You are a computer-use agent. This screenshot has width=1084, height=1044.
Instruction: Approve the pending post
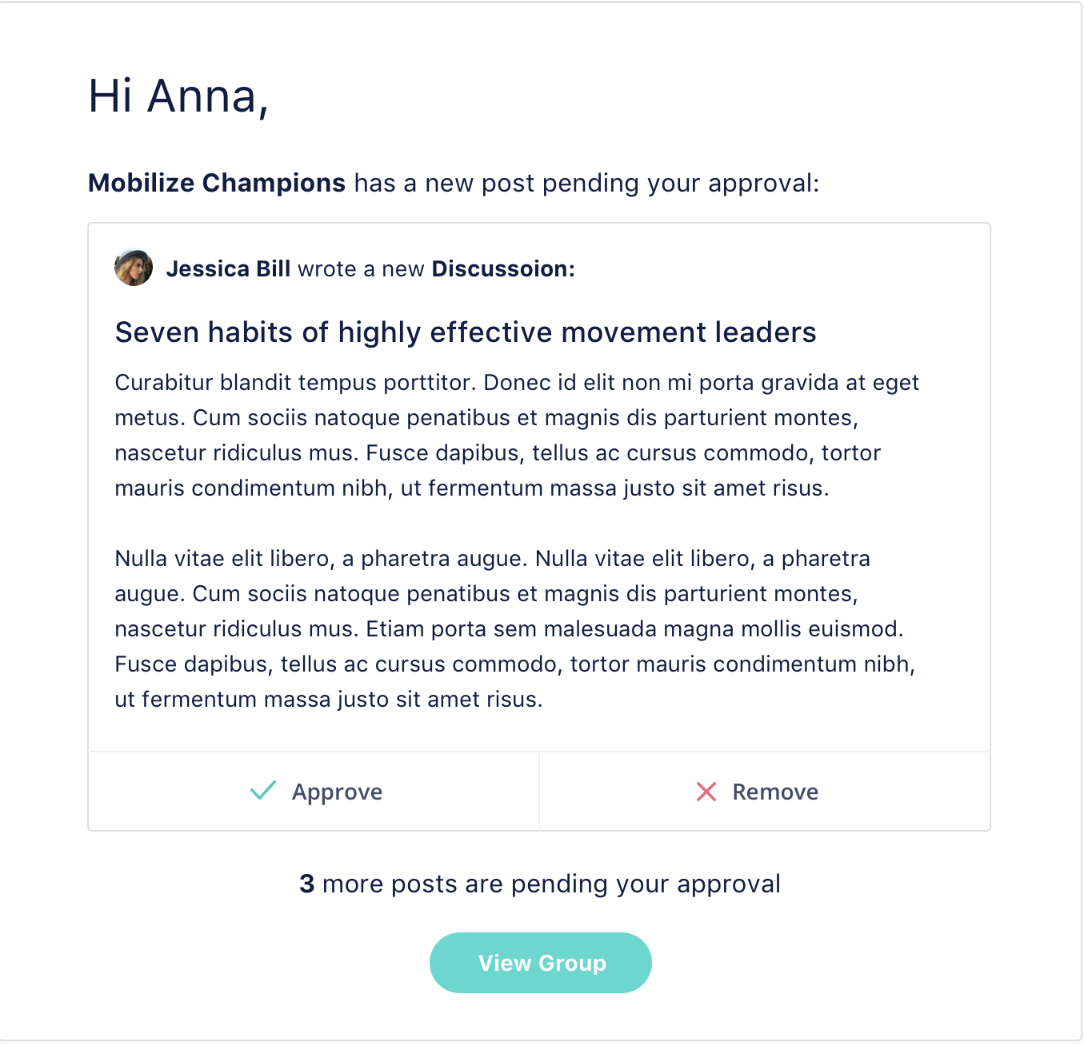tap(313, 791)
